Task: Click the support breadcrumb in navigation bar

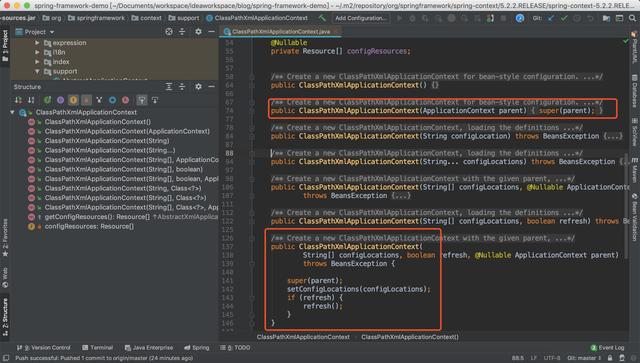Action: point(184,18)
